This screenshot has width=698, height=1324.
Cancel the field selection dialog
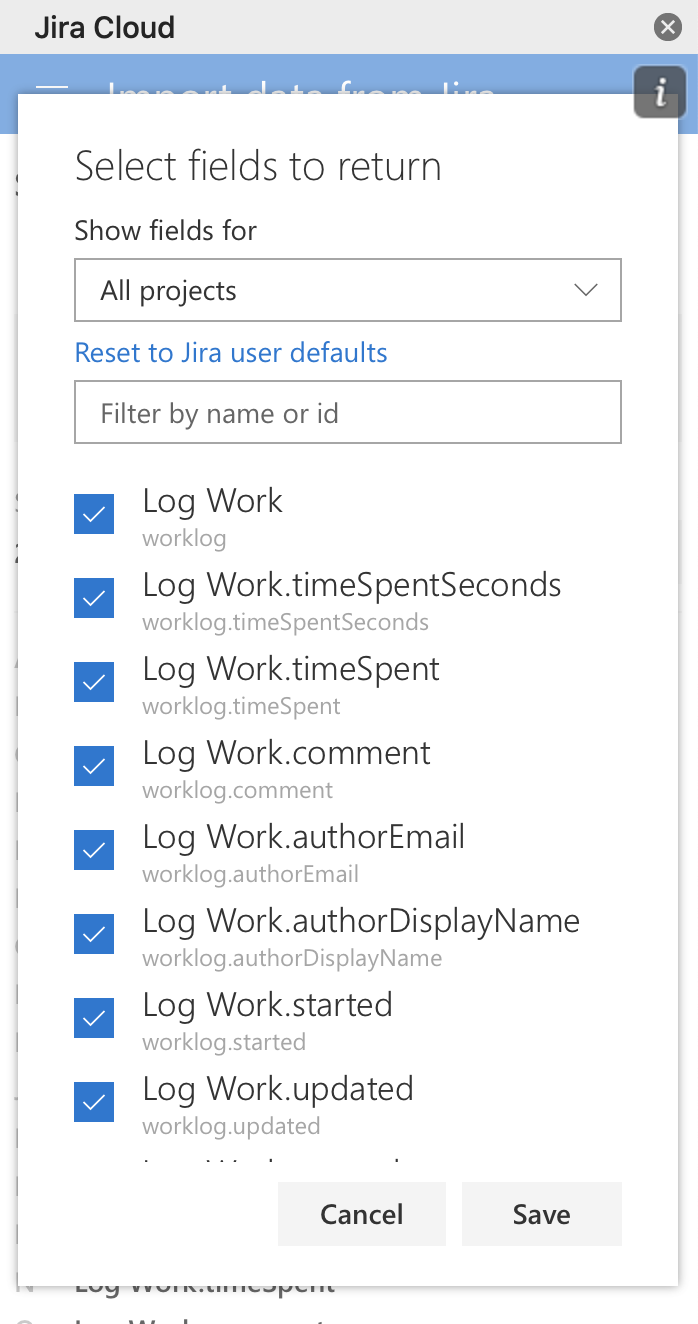pyautogui.click(x=362, y=1214)
